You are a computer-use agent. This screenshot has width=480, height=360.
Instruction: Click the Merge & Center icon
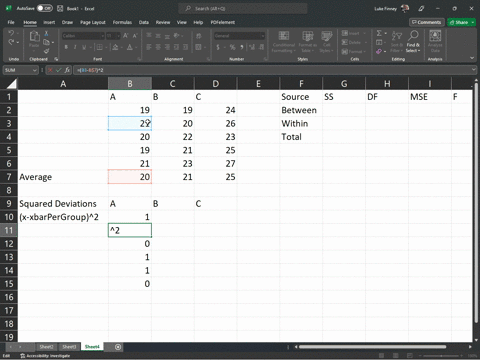198,47
